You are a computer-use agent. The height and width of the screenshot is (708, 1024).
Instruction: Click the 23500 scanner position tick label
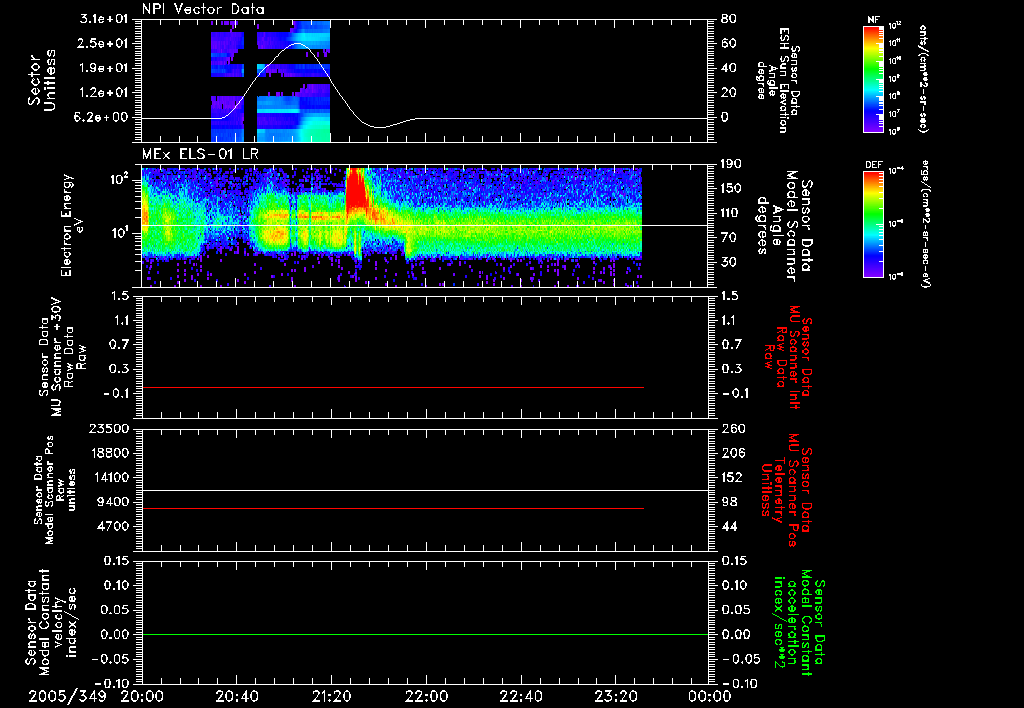tap(109, 428)
